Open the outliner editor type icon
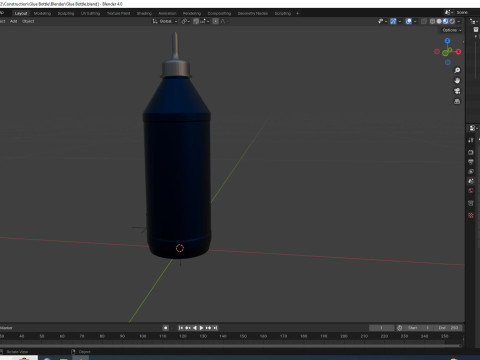Screen dimensions: 480x360 tap(473, 21)
